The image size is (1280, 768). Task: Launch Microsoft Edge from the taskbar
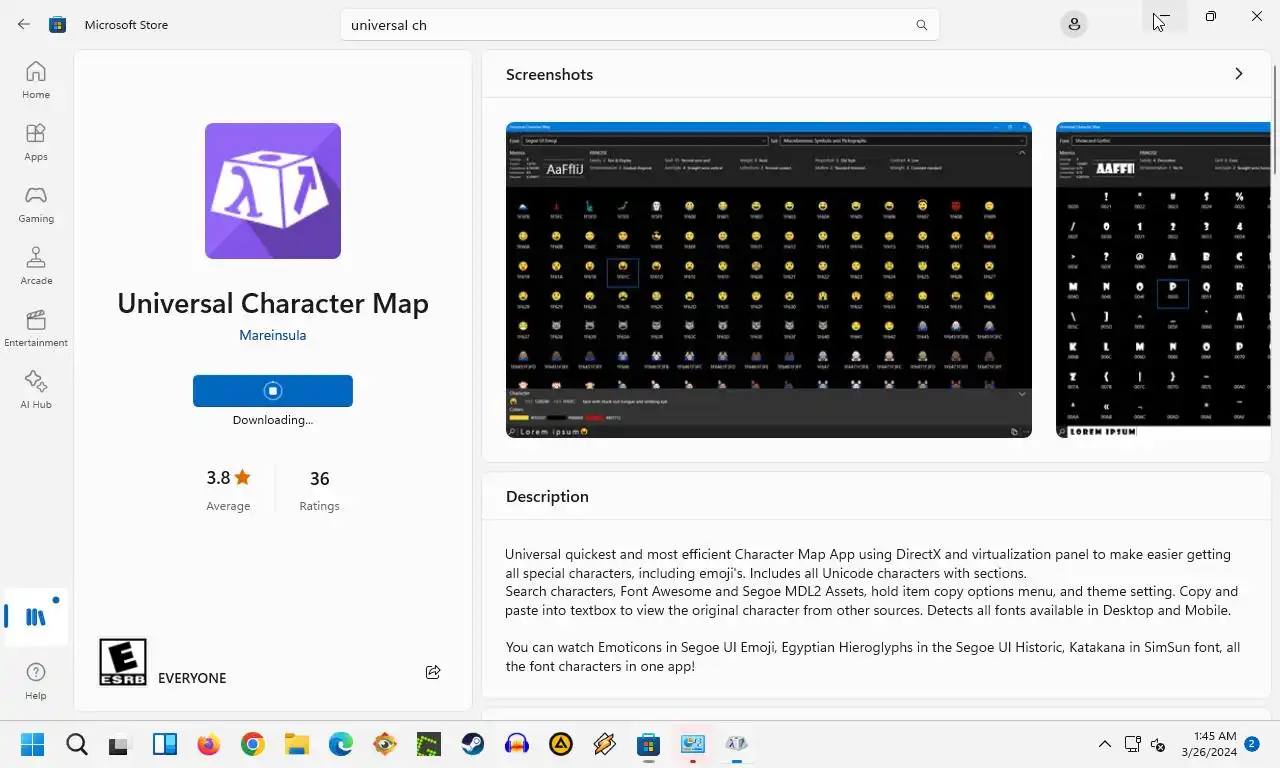point(340,744)
